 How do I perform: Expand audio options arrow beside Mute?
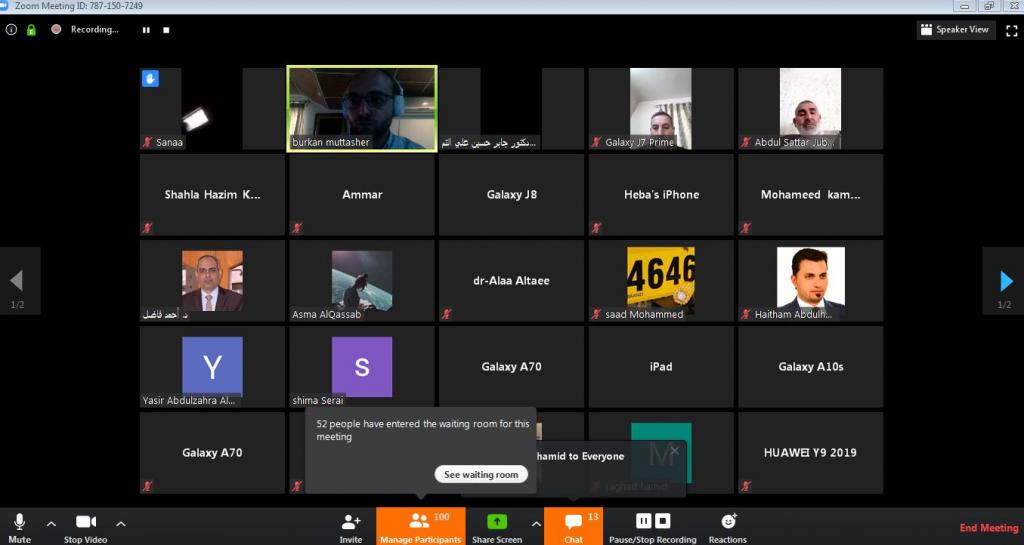click(51, 523)
